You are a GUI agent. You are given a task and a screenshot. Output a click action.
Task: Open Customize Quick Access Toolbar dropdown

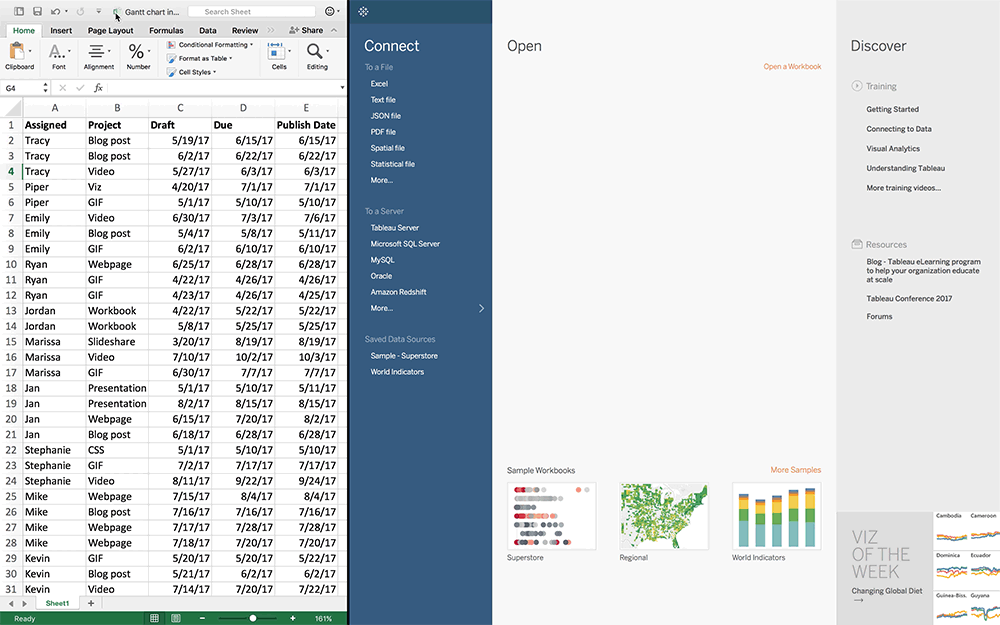98,11
